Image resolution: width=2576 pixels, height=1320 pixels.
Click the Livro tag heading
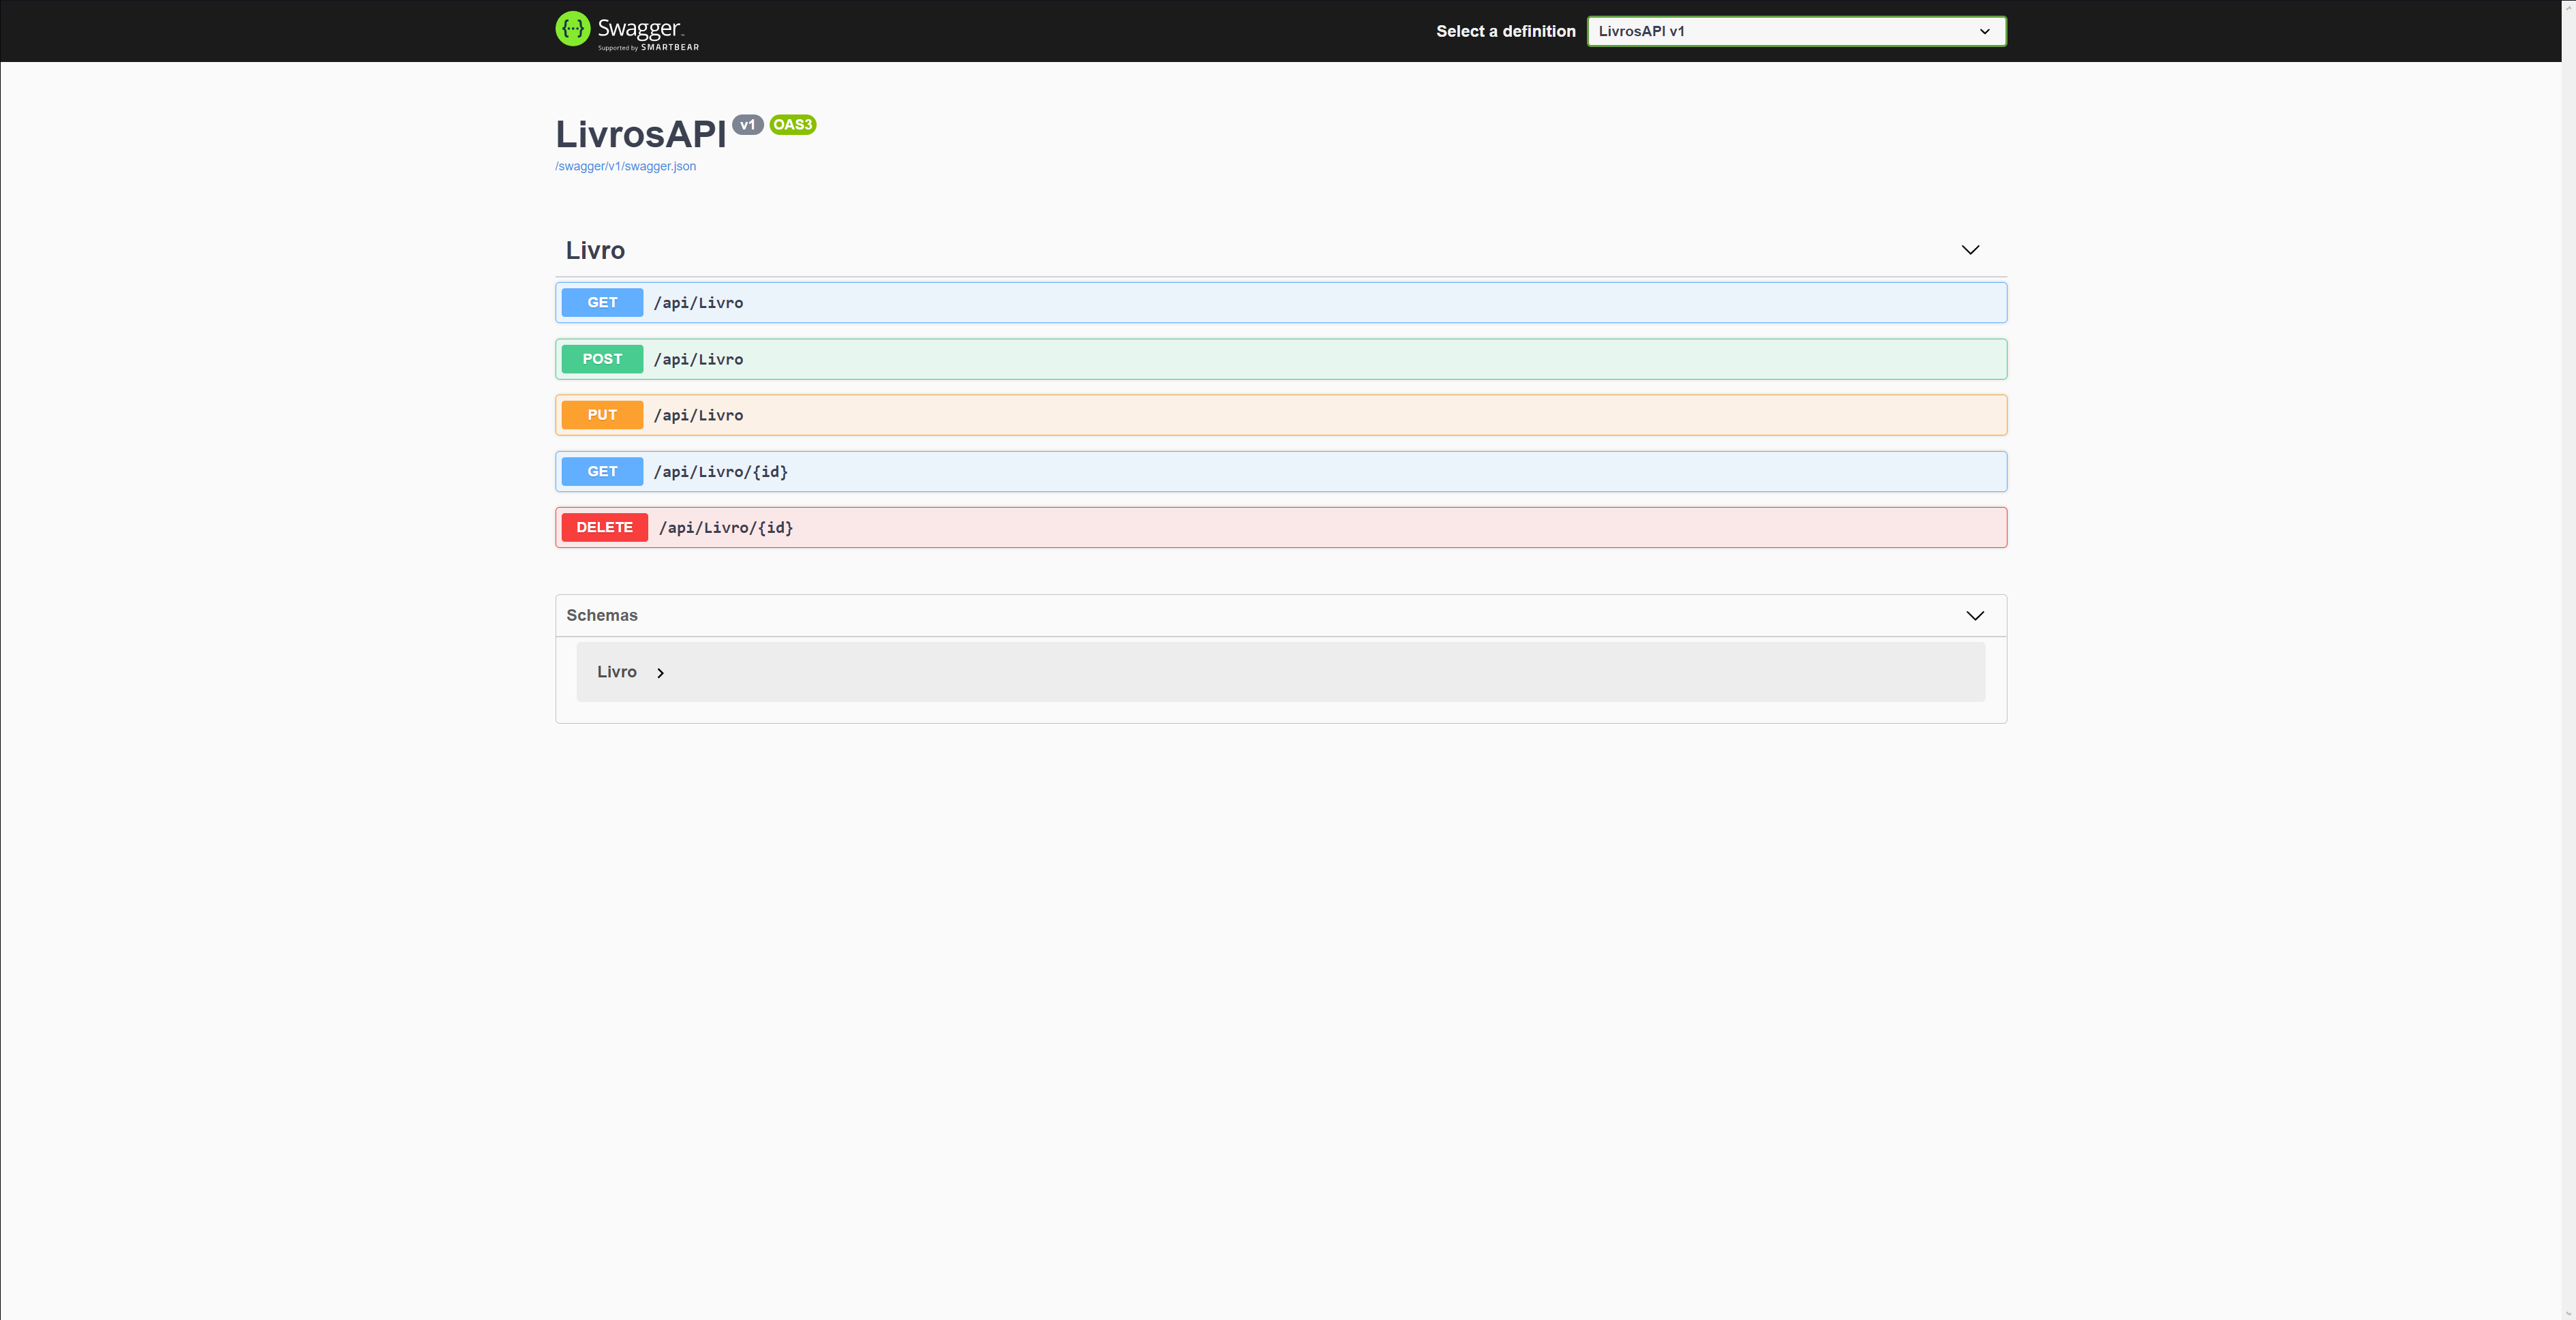(595, 250)
